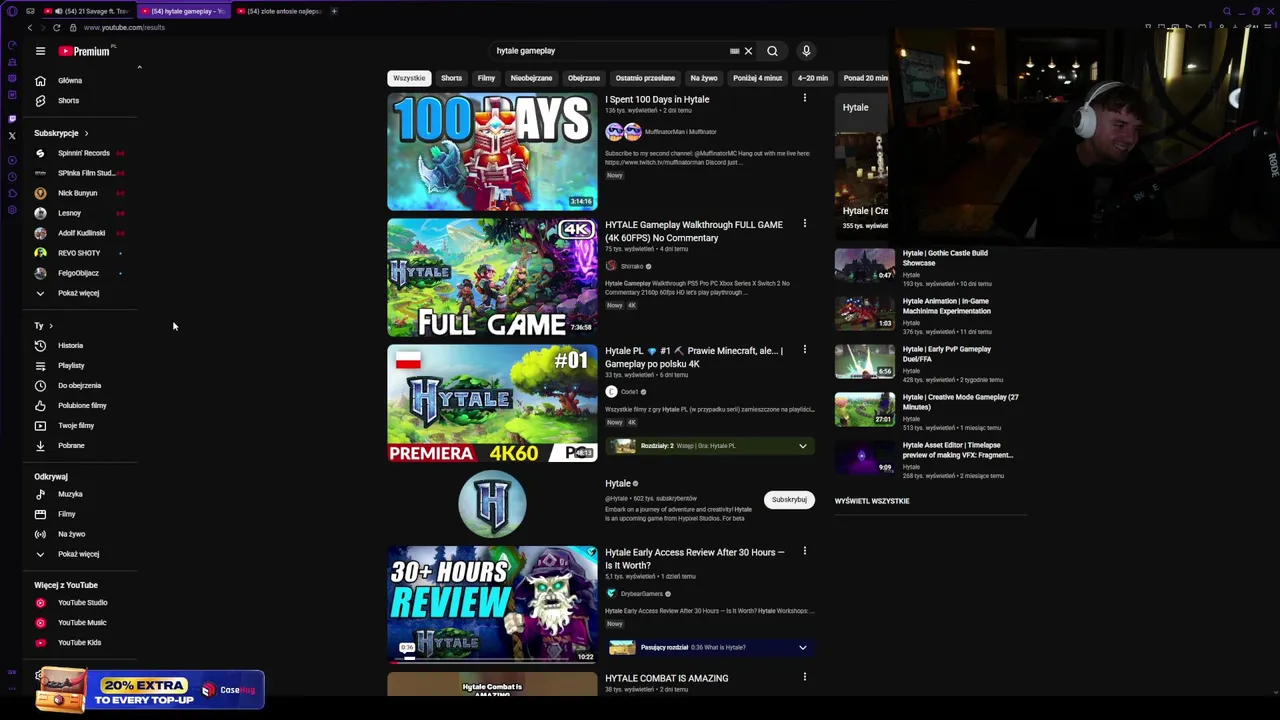The image size is (1280, 720).
Task: Click the YouTube Premium logo
Action: pos(85,51)
